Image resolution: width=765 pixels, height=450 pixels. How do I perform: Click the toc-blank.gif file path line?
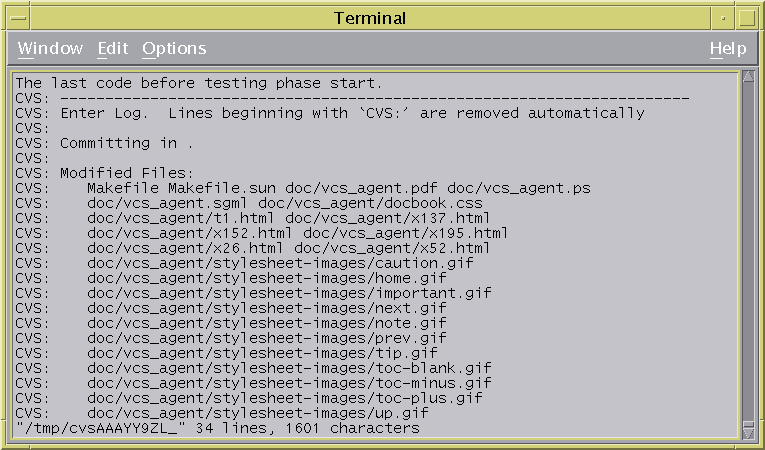coord(253,368)
